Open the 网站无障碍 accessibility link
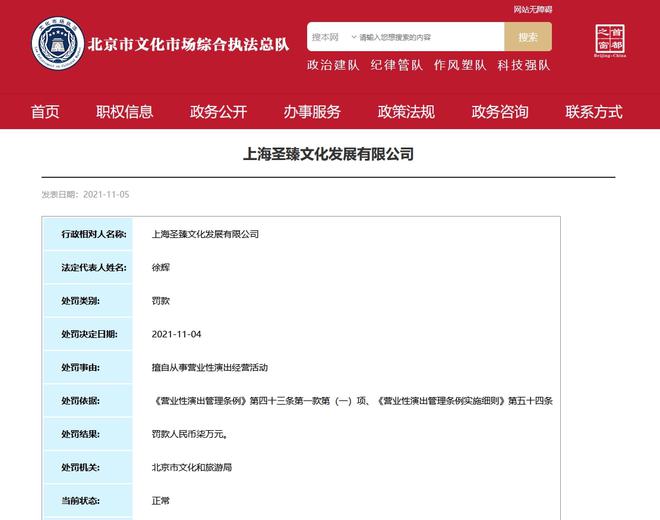The width and height of the screenshot is (660, 520). [x=532, y=9]
